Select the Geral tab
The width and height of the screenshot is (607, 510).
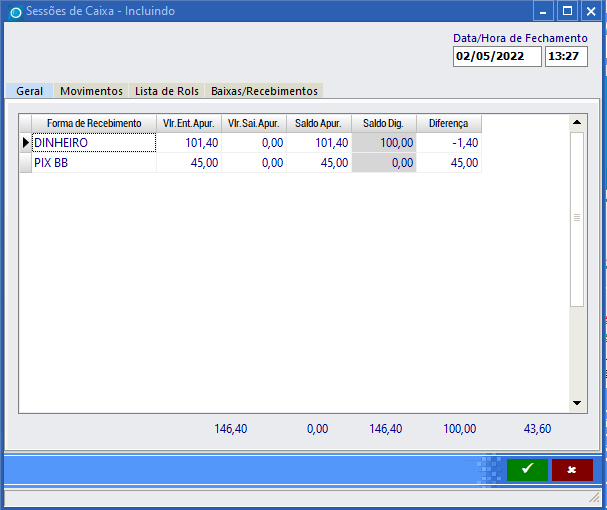click(29, 91)
